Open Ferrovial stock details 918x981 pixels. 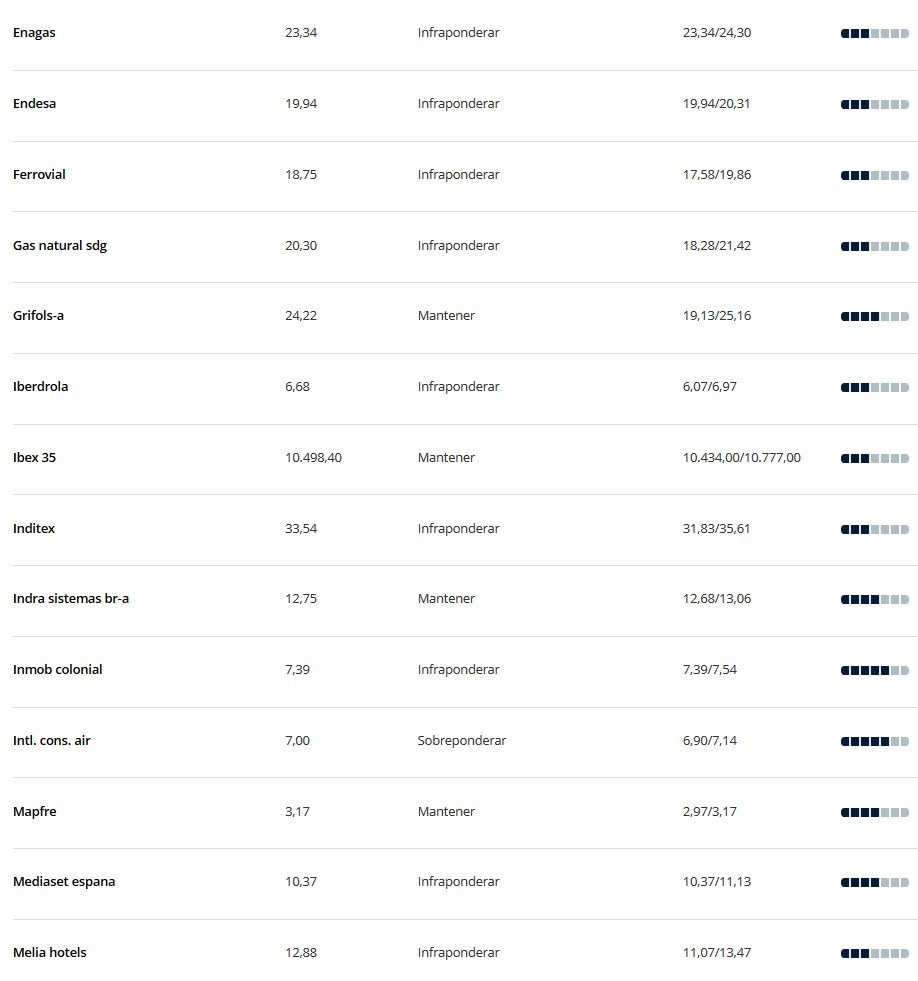39,175
